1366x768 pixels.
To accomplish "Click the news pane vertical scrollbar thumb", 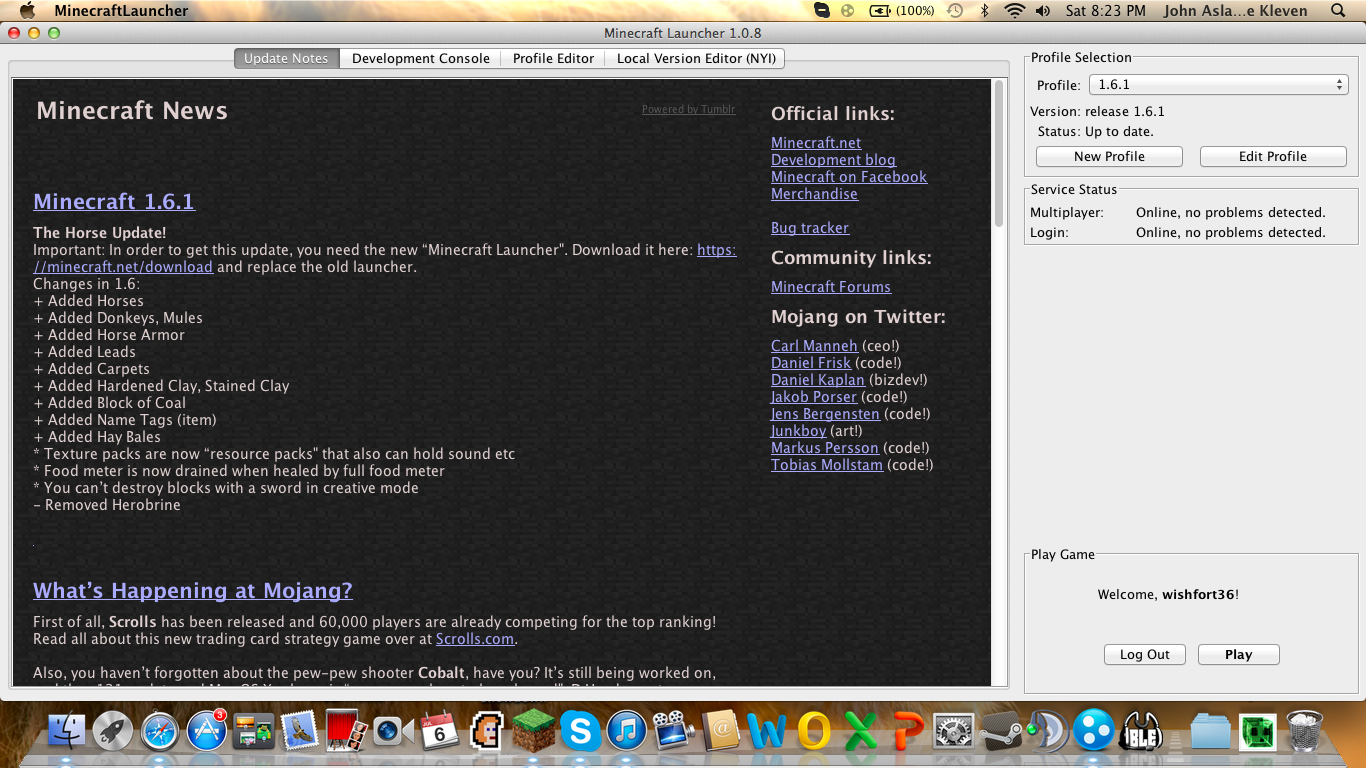I will coord(999,154).
